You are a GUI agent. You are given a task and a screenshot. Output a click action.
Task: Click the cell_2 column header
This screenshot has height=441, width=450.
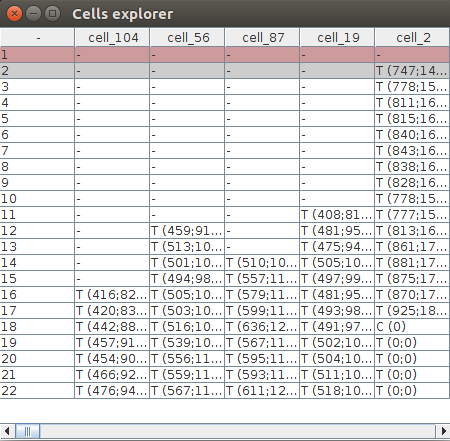pos(412,38)
